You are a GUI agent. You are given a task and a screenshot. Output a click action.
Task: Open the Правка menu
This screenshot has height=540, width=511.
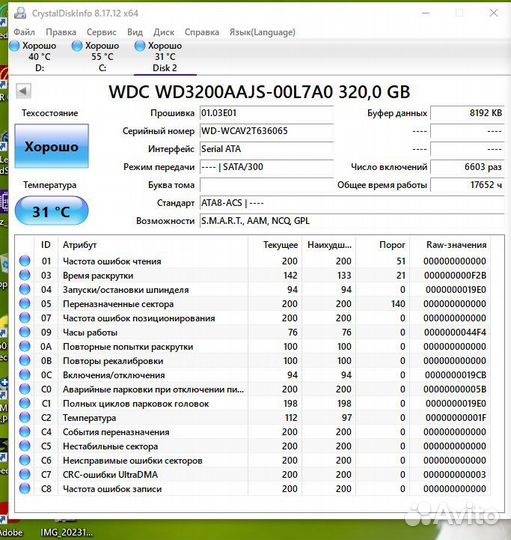61,32
